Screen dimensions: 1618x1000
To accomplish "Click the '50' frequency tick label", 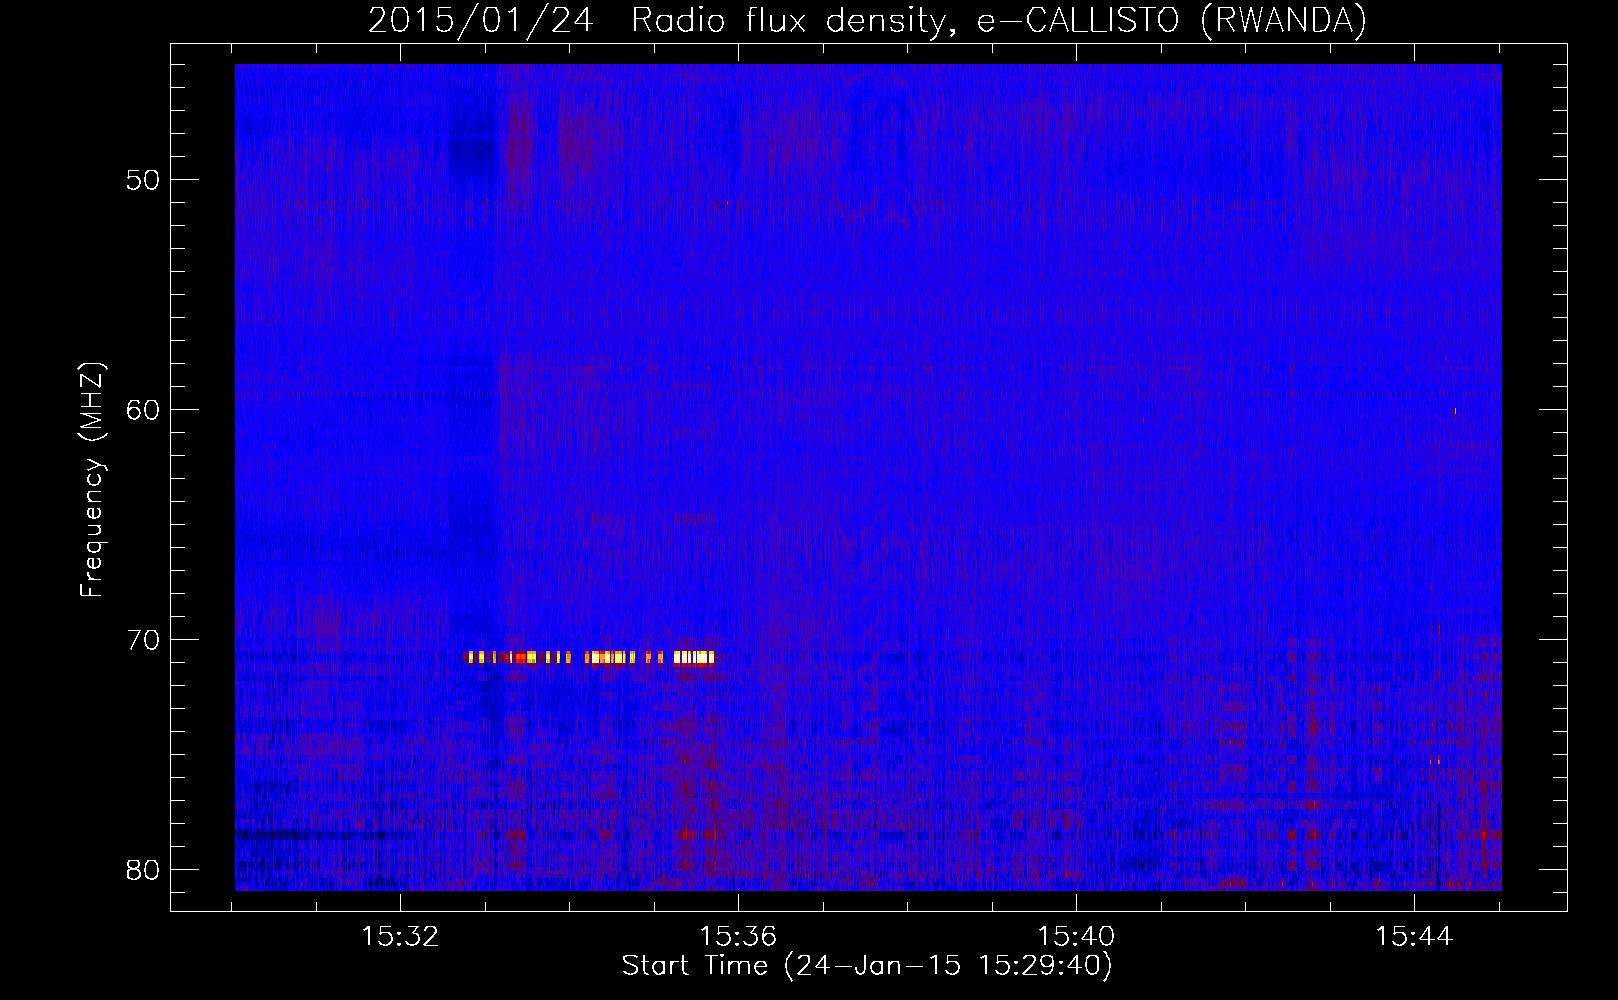I will 143,180.
